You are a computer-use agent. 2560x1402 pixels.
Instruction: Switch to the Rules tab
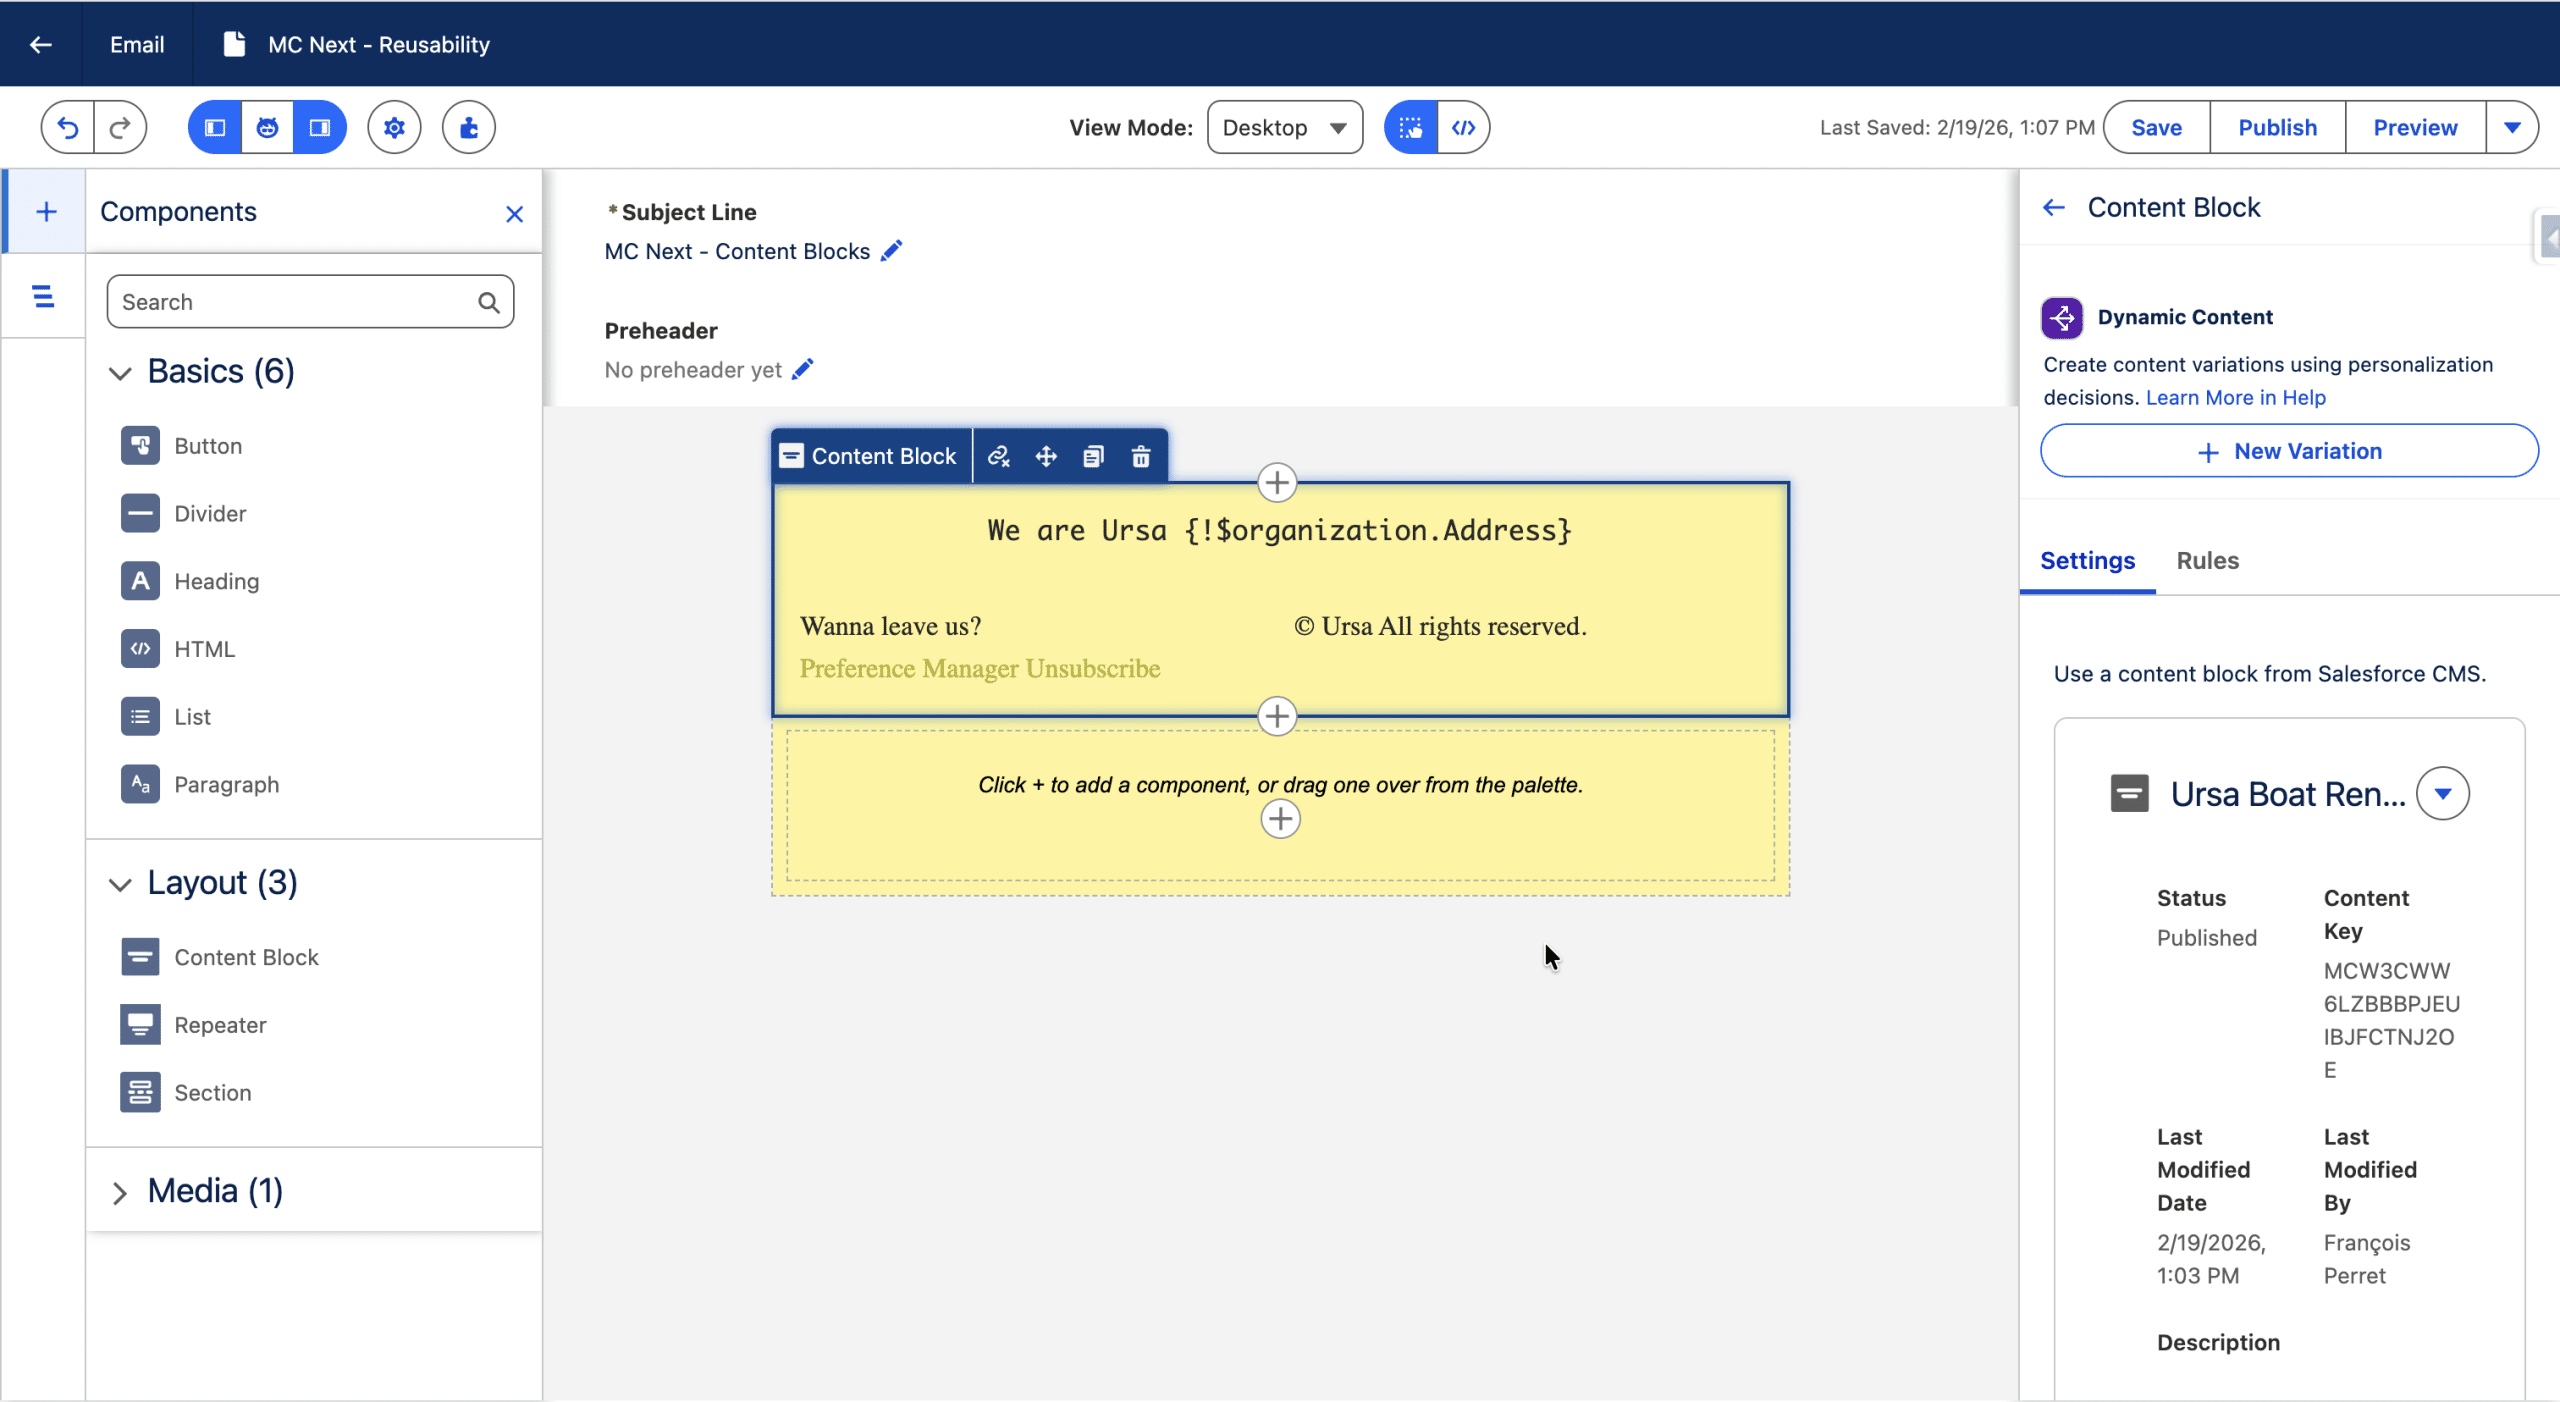coord(2207,561)
